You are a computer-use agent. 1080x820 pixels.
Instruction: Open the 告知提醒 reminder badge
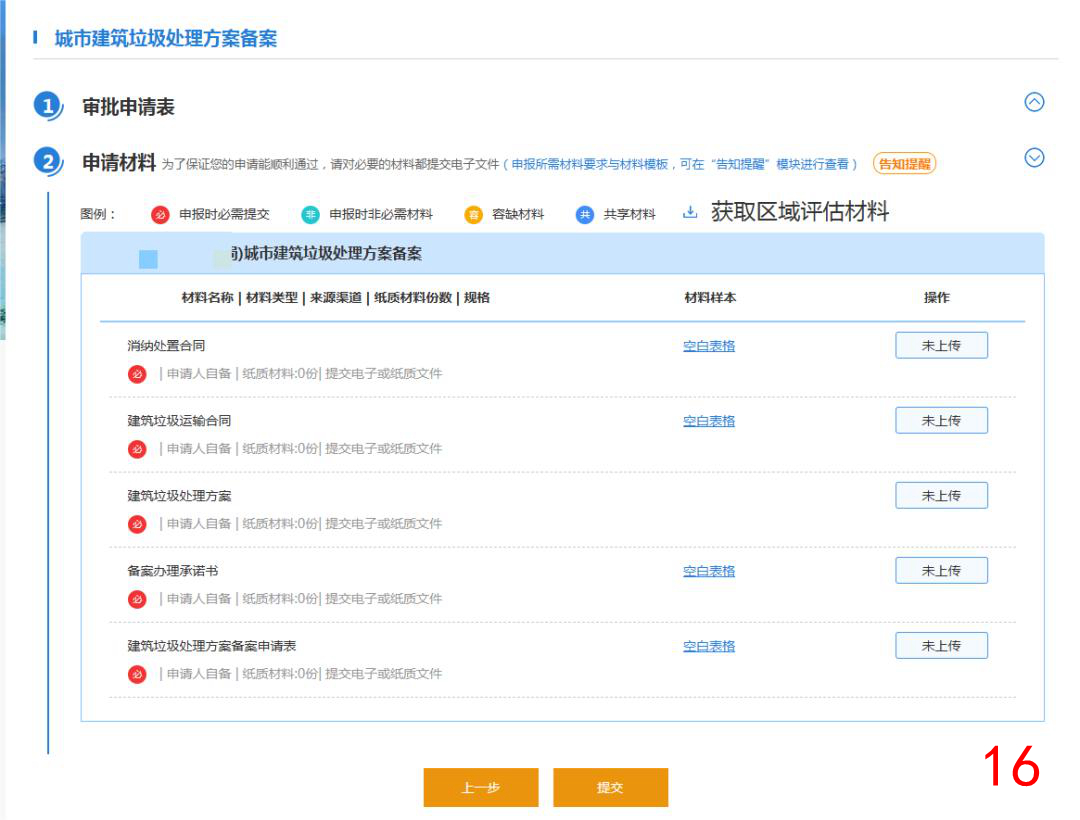point(904,164)
